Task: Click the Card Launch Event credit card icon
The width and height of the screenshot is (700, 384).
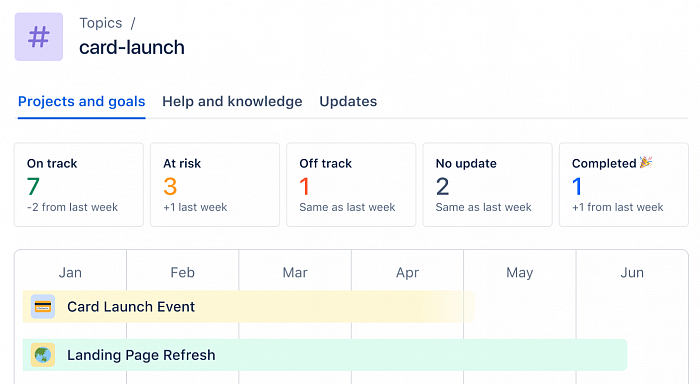Action: point(43,307)
